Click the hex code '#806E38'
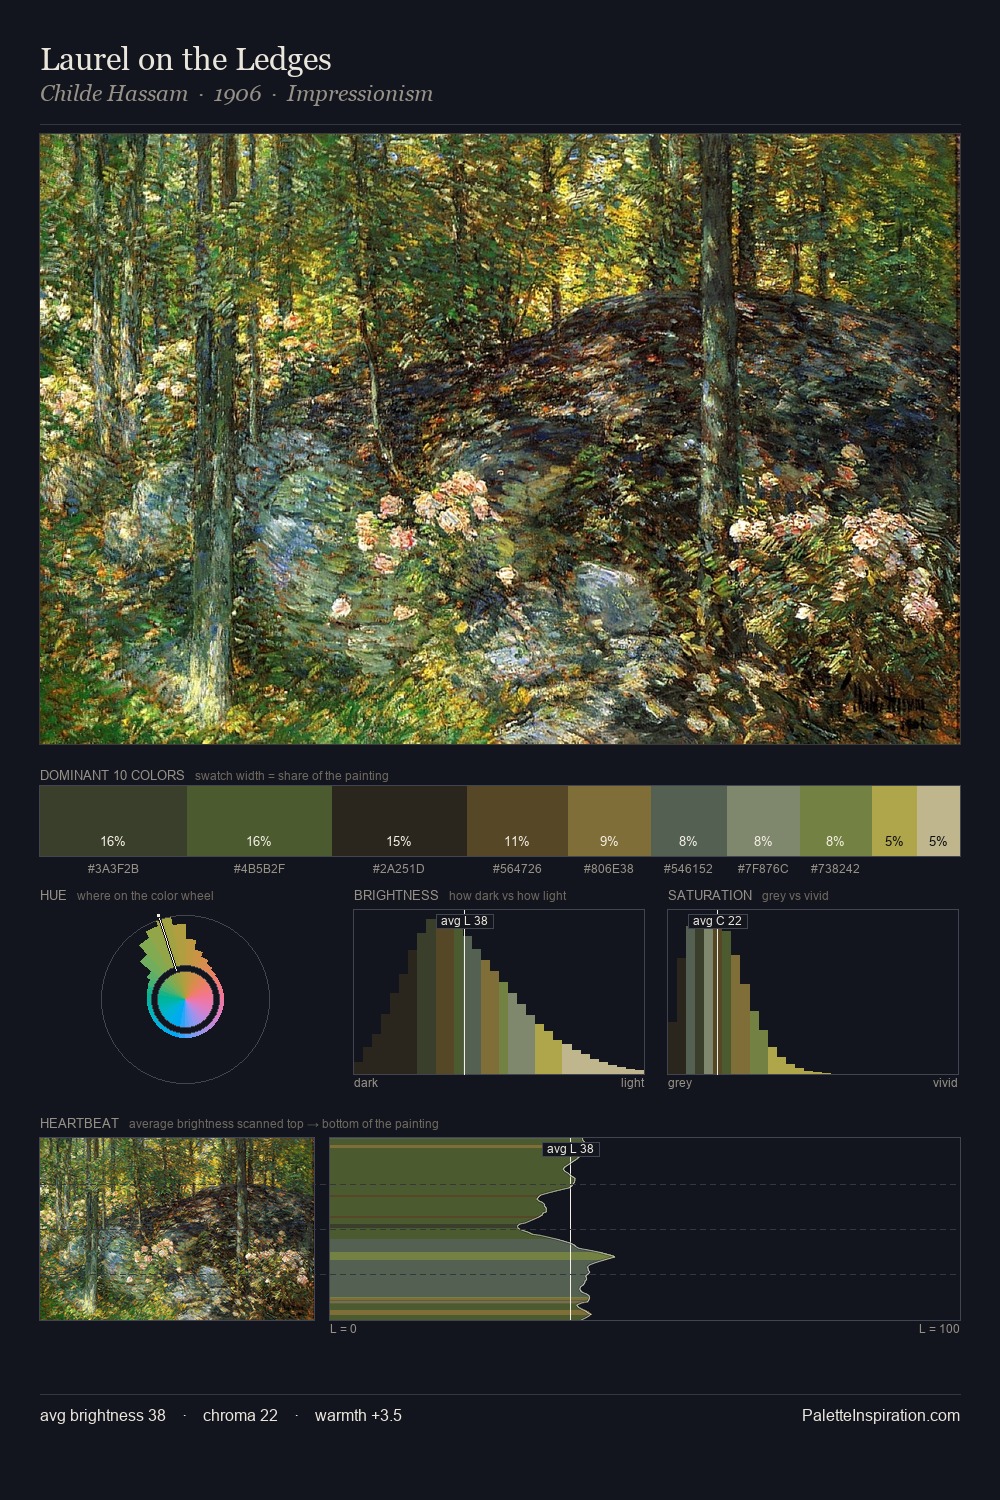Image resolution: width=1000 pixels, height=1500 pixels. pyautogui.click(x=609, y=869)
